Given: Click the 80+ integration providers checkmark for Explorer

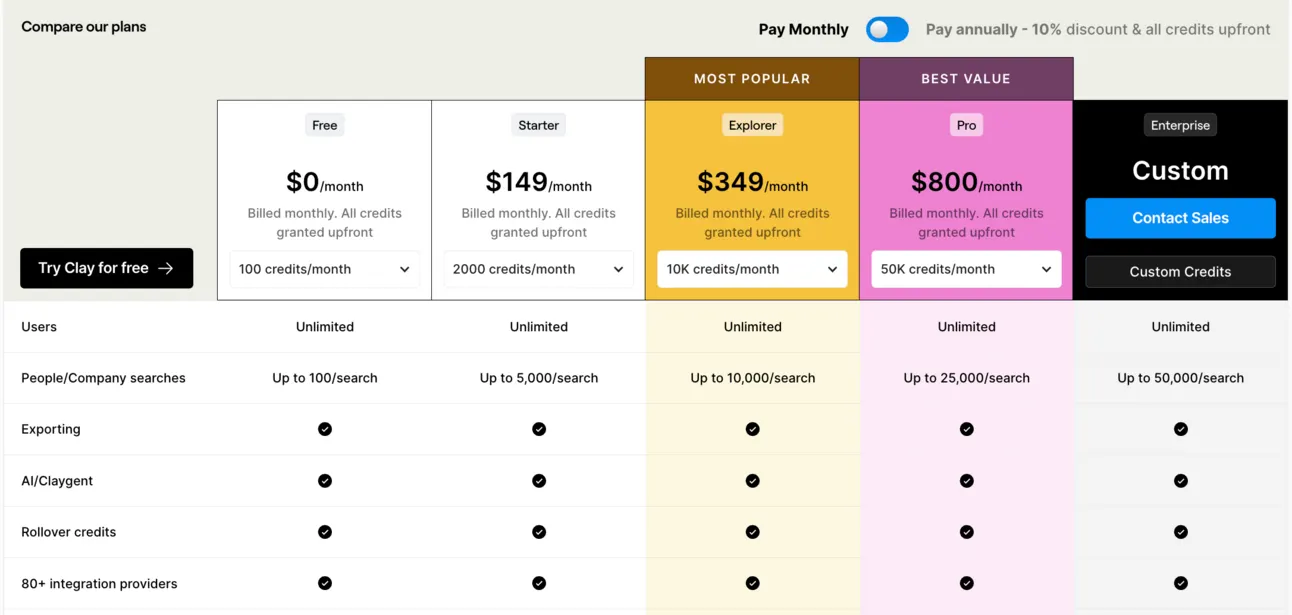Looking at the screenshot, I should pos(753,583).
